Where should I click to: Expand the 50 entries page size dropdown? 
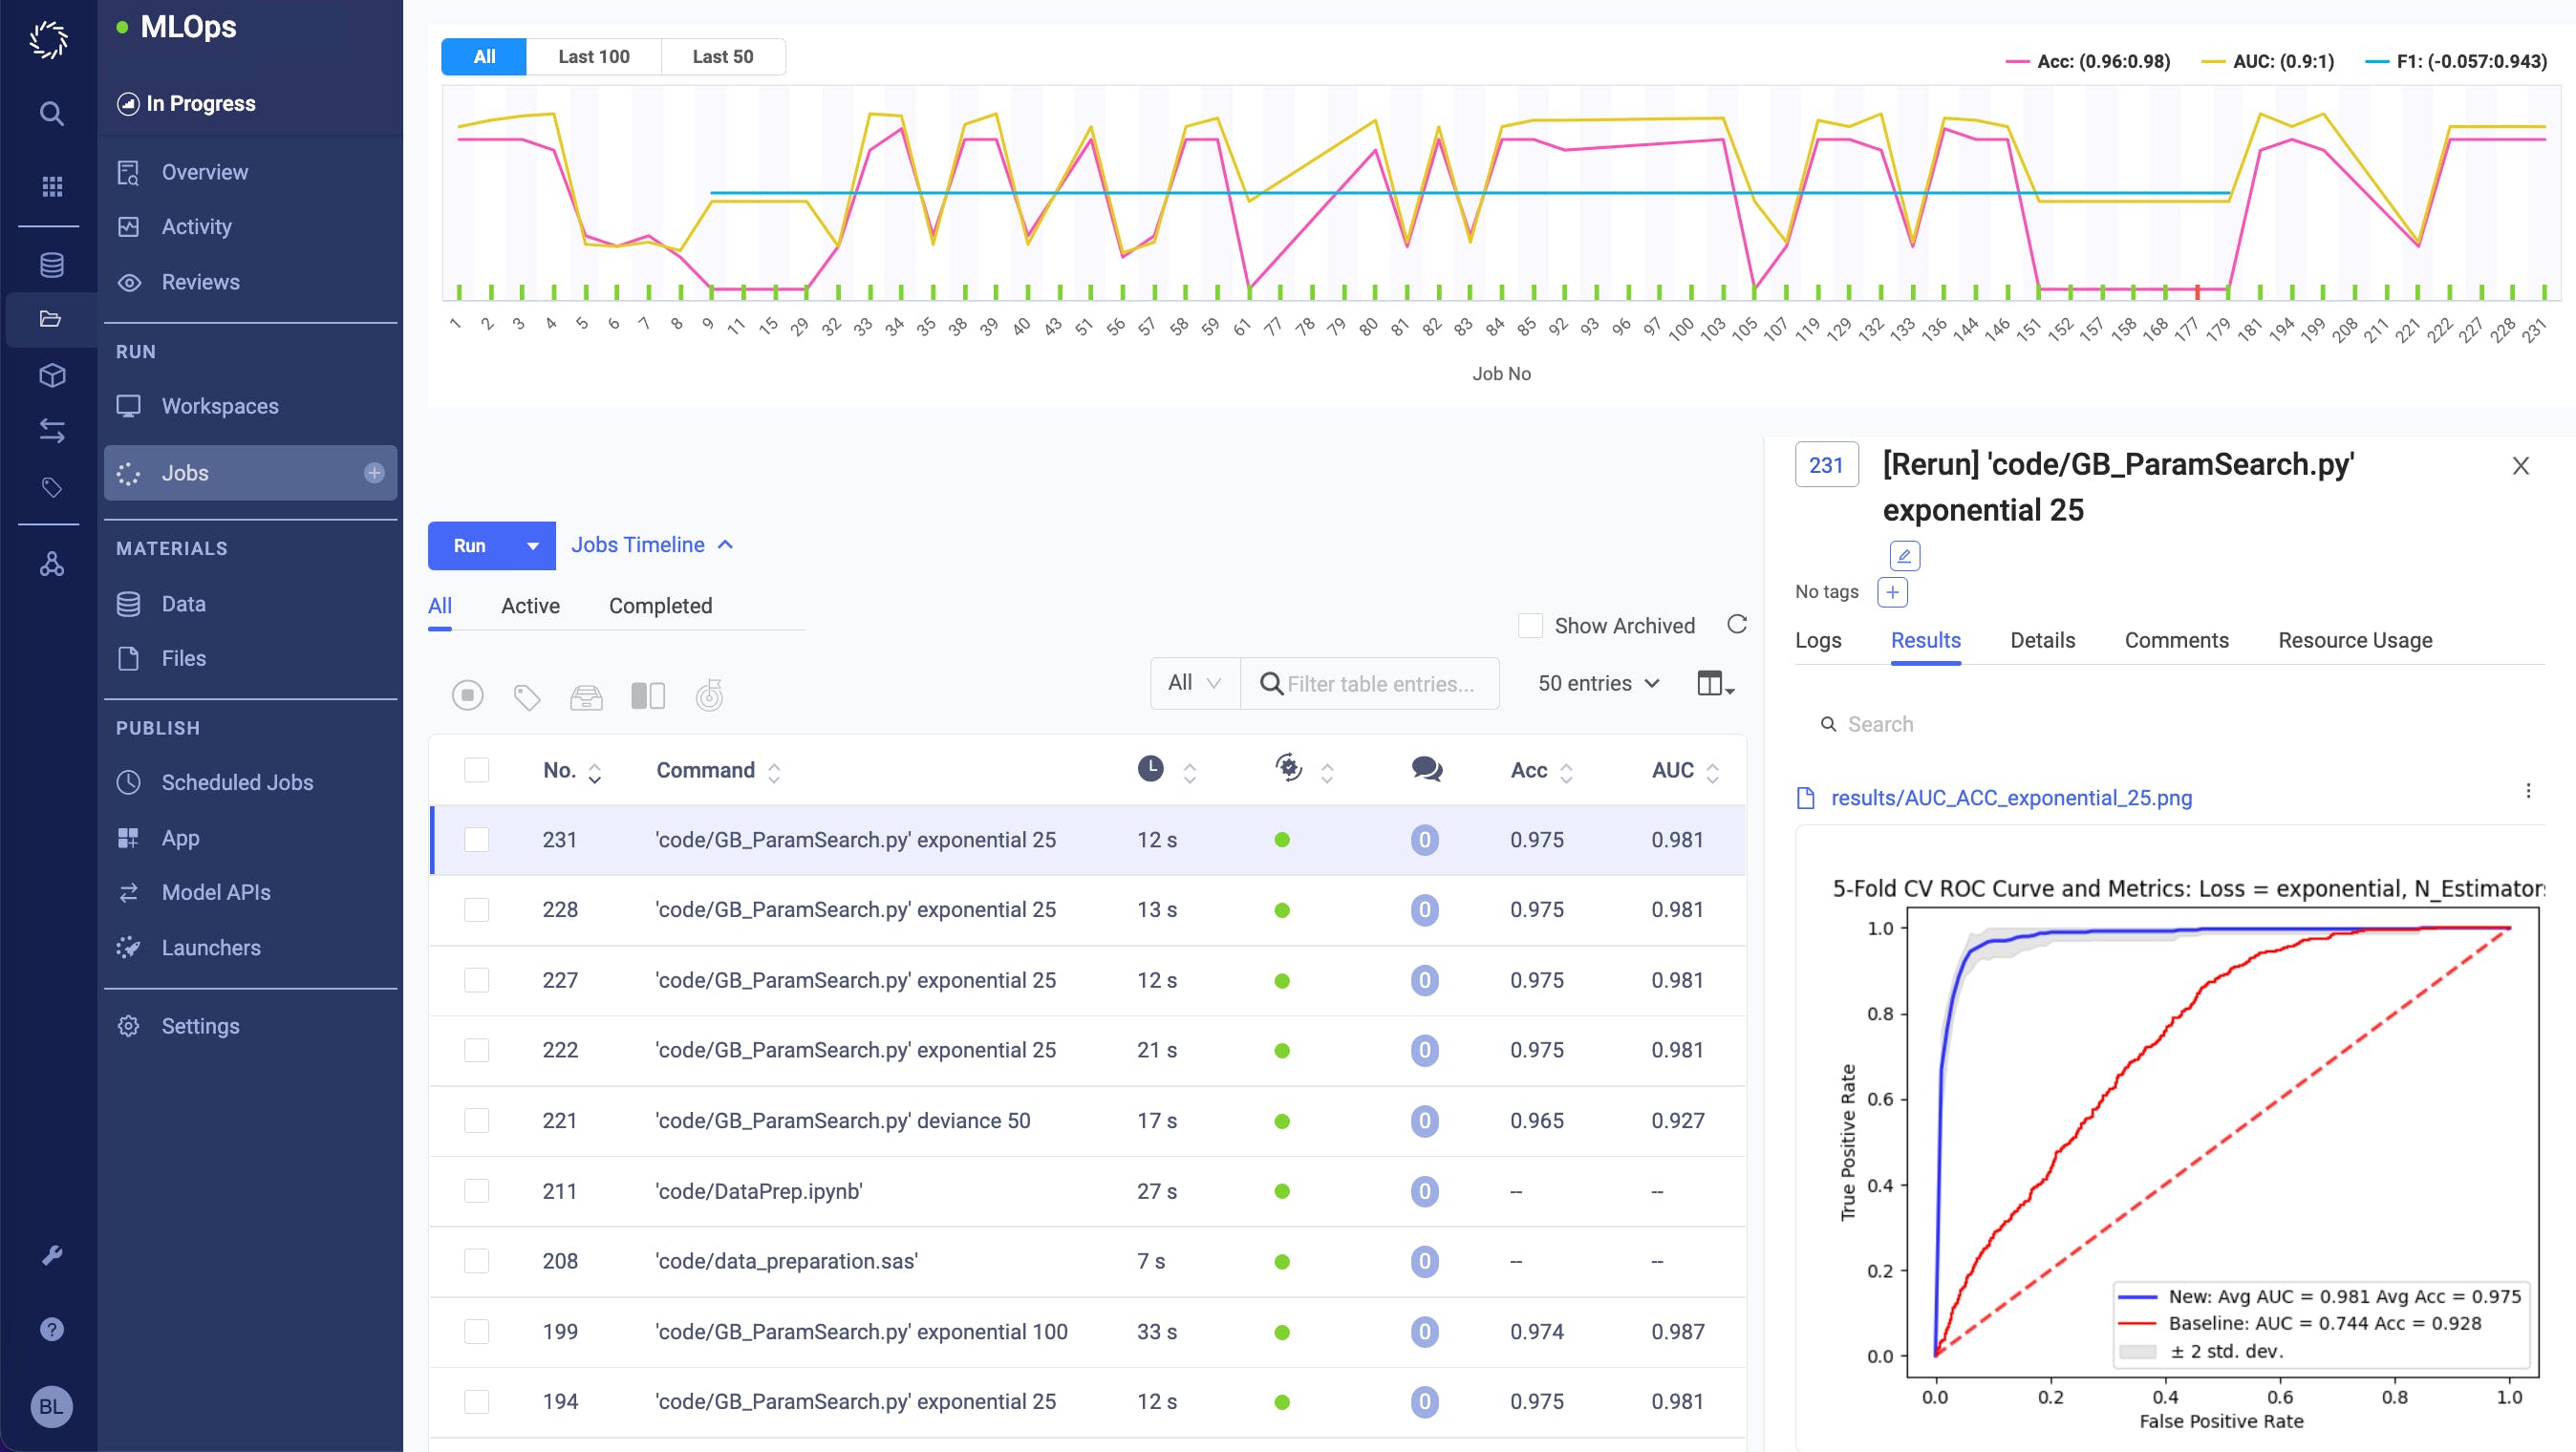pyautogui.click(x=1598, y=683)
